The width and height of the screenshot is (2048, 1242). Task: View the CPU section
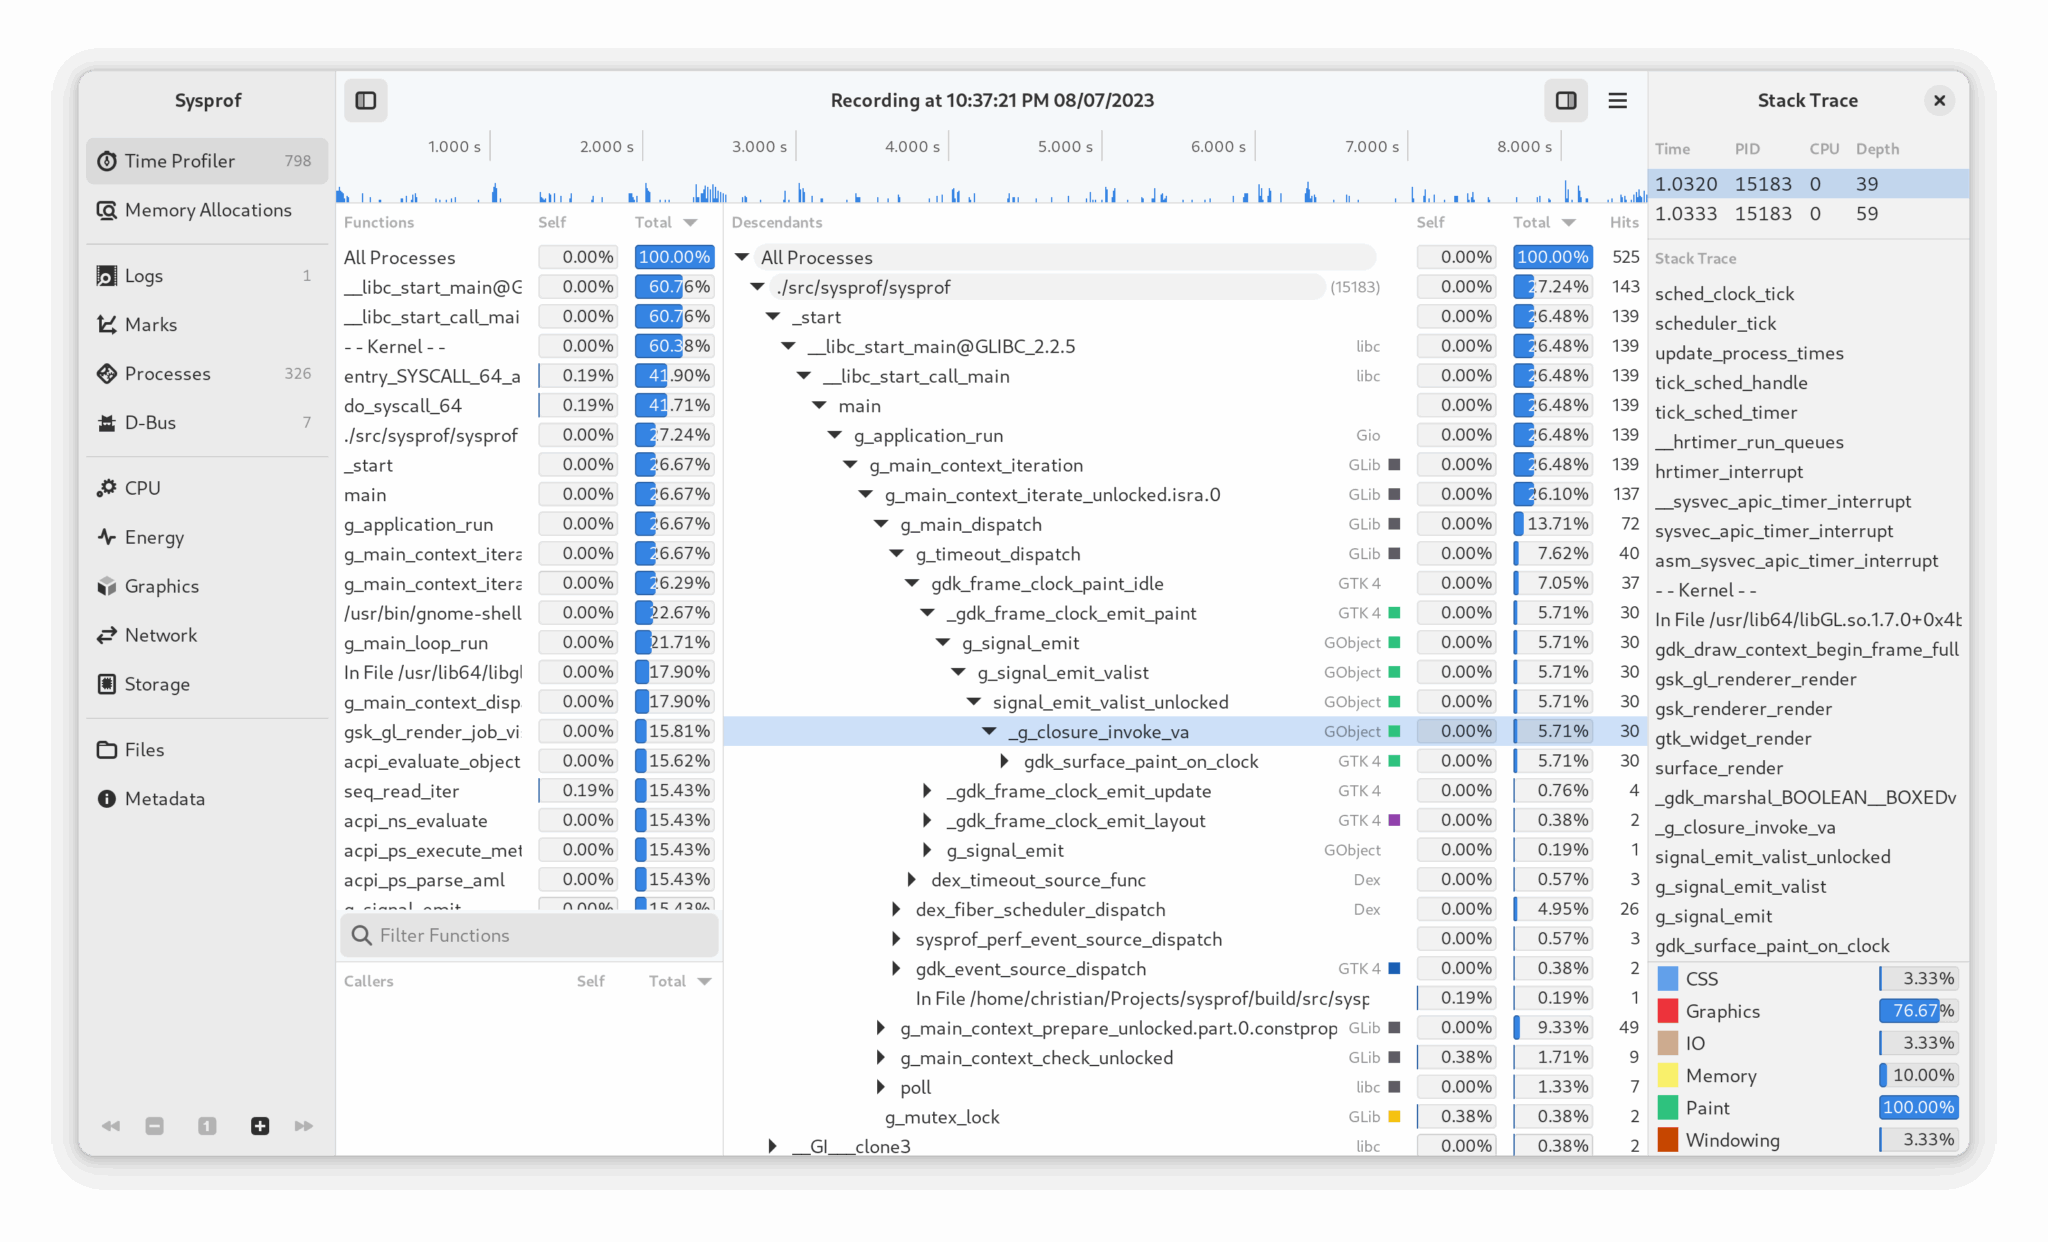142,488
